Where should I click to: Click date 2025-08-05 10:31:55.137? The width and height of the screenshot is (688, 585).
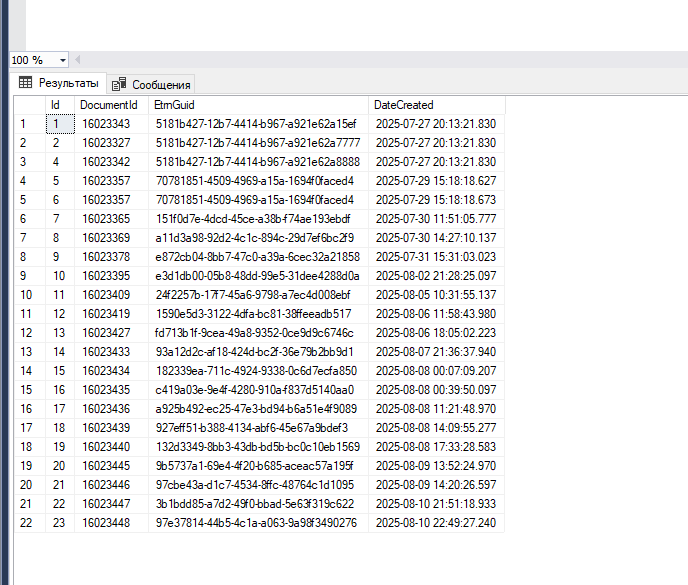point(437,294)
